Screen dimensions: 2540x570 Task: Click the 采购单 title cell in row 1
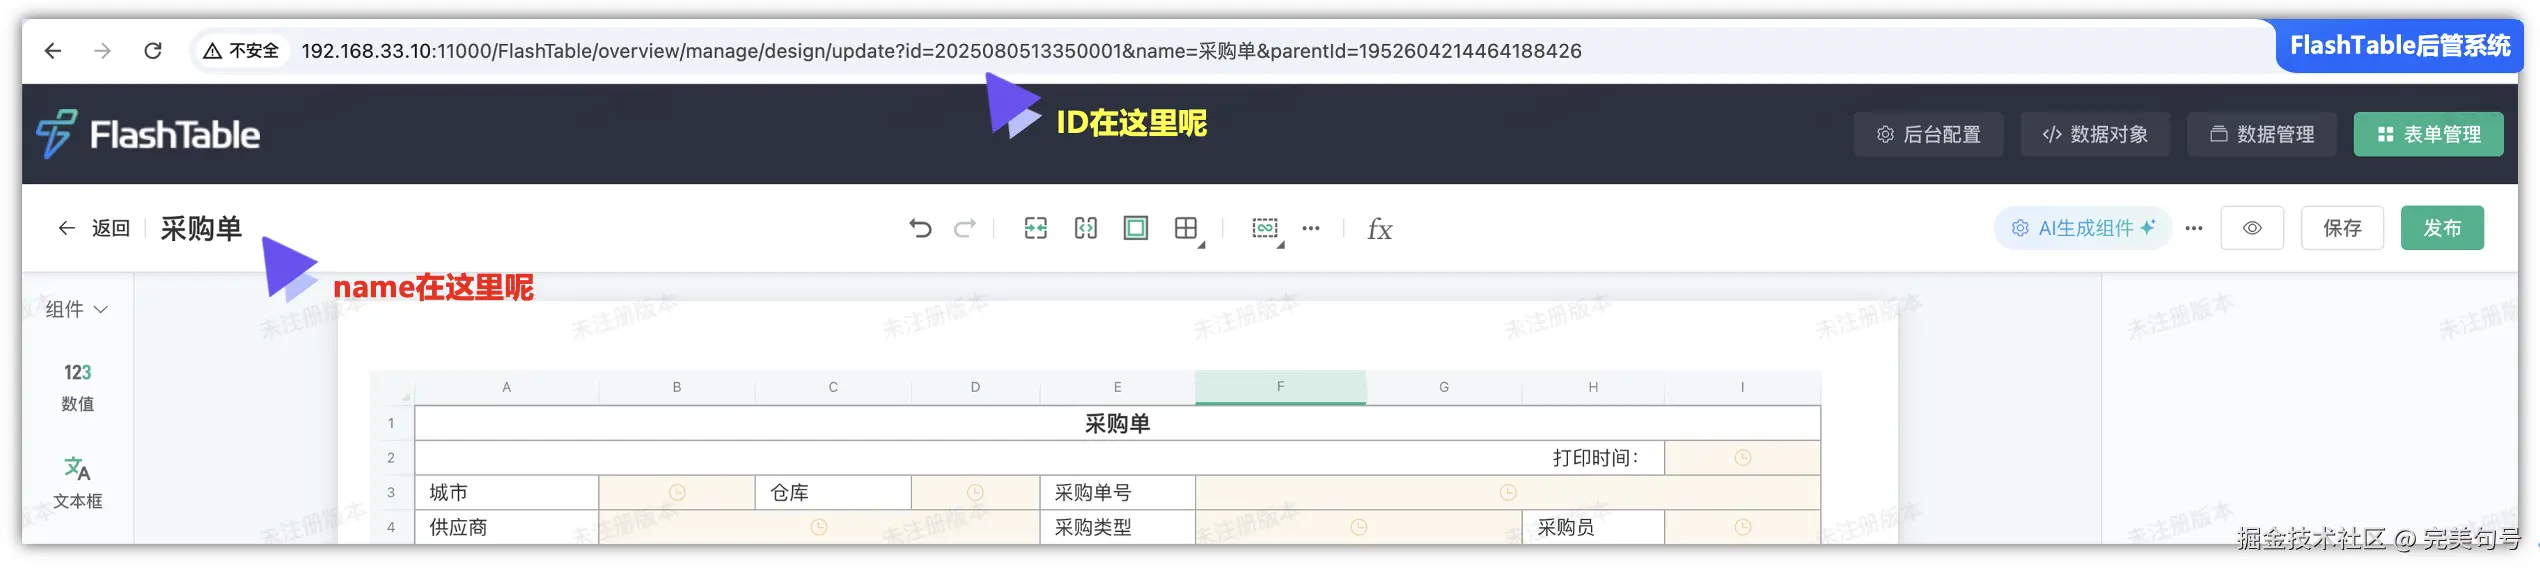click(1117, 423)
